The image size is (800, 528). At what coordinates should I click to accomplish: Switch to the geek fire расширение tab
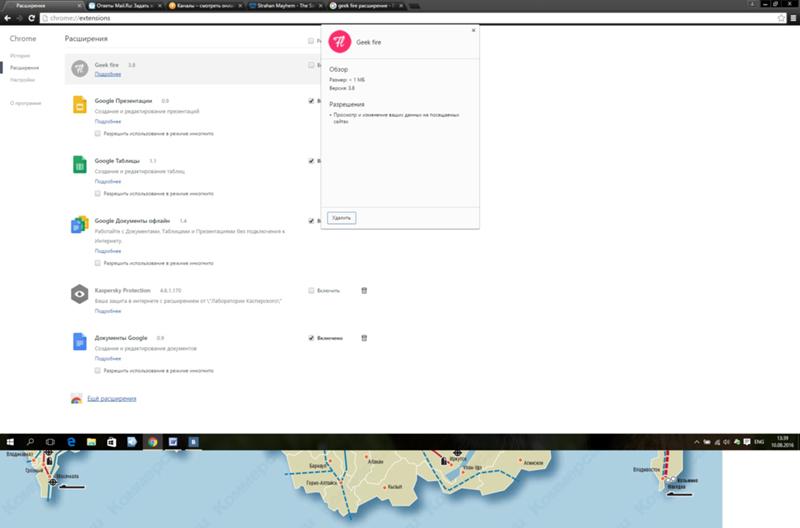pos(366,6)
